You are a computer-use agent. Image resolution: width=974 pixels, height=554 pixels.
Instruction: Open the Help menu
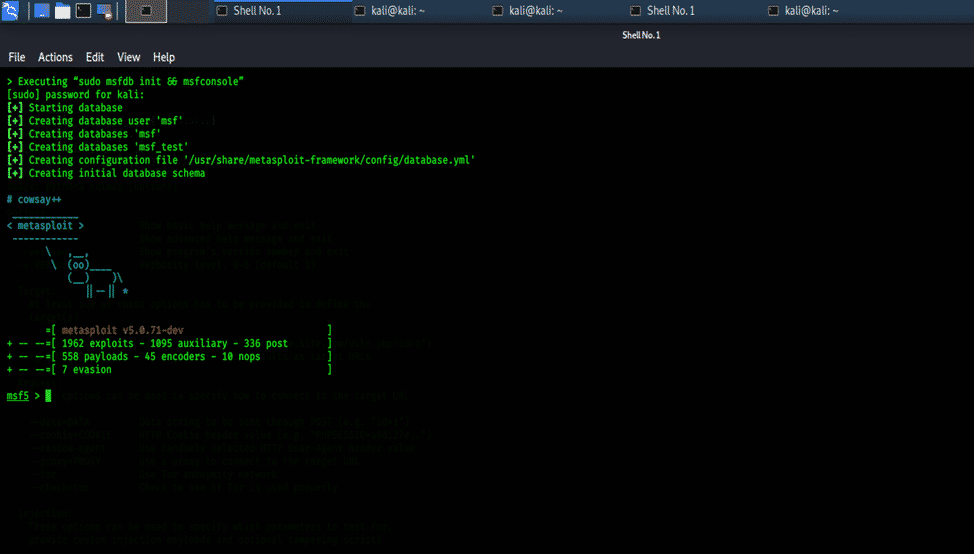164,57
